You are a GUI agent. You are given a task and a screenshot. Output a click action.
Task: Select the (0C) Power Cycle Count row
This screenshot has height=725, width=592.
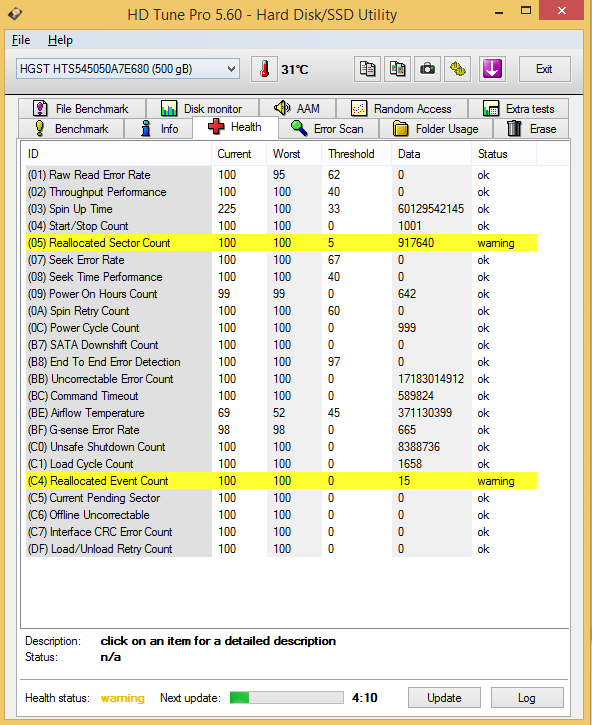point(281,328)
